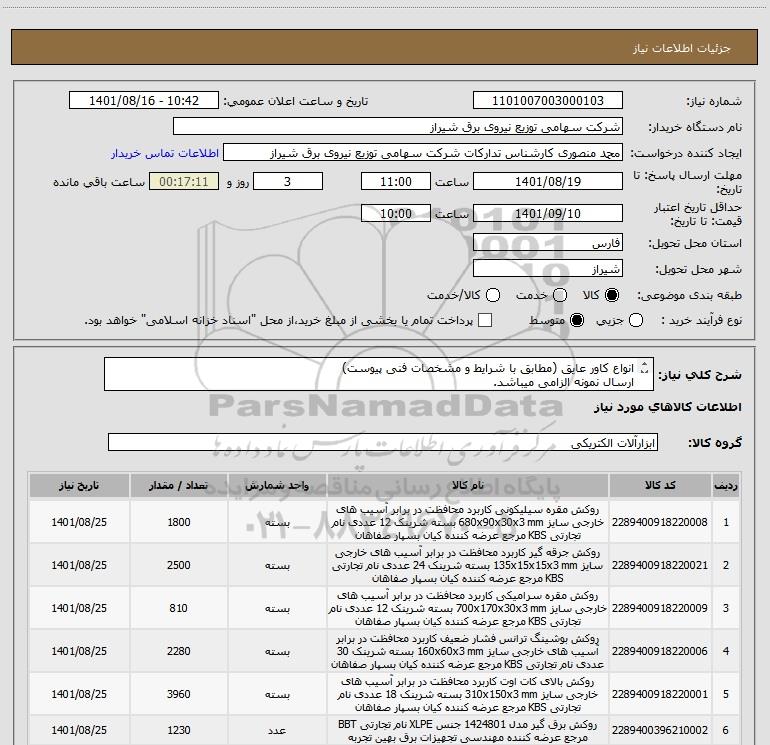Viewport: 770px width, 745px height.
Task: Click the price validity time 10:00
Action: point(396,213)
